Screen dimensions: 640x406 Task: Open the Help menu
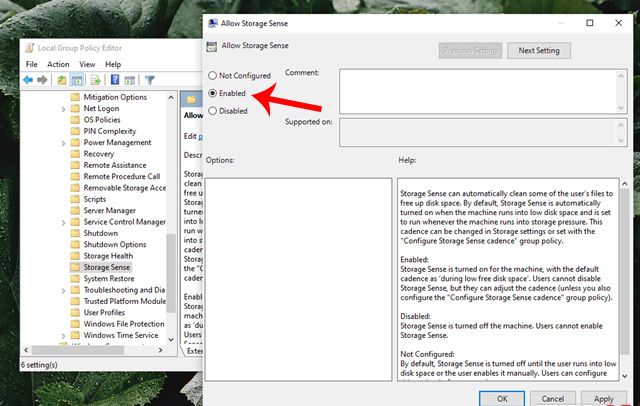[113, 64]
